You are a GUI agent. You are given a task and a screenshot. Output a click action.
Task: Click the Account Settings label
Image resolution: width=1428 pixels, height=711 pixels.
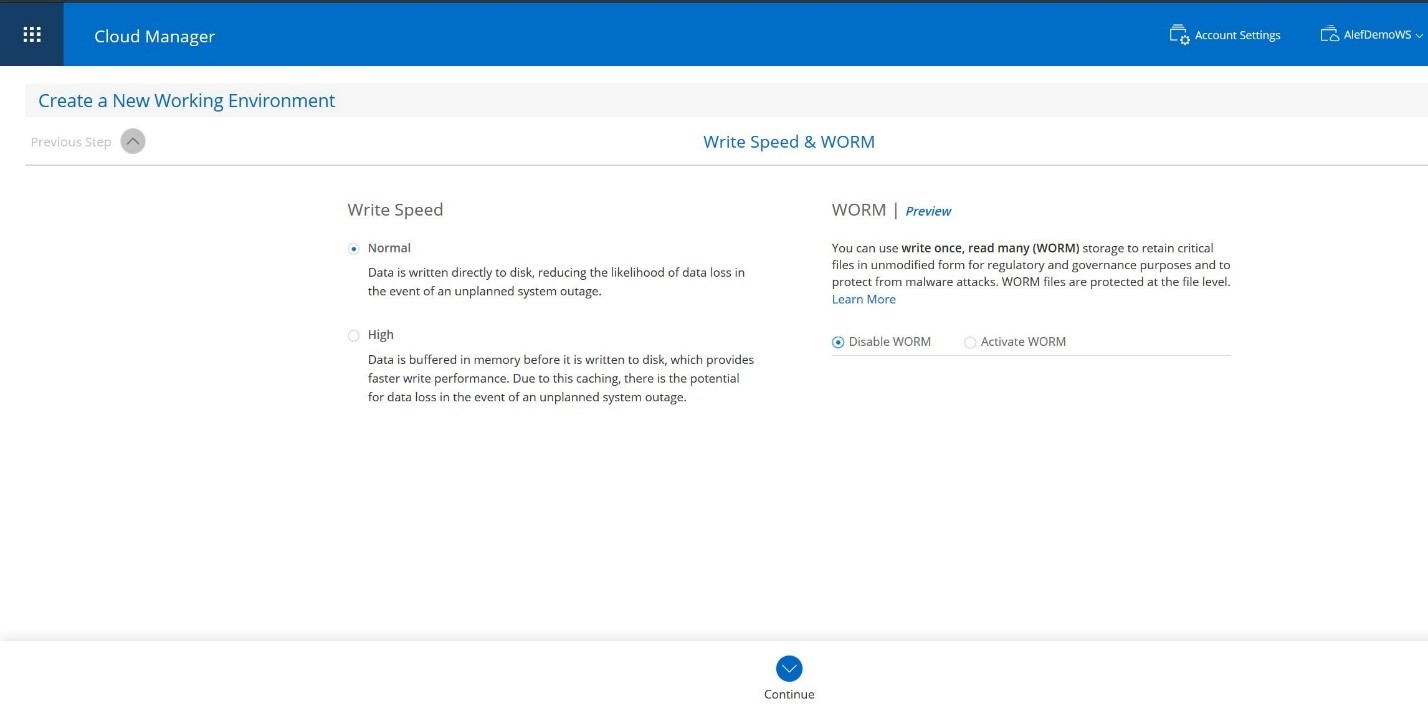1238,35
